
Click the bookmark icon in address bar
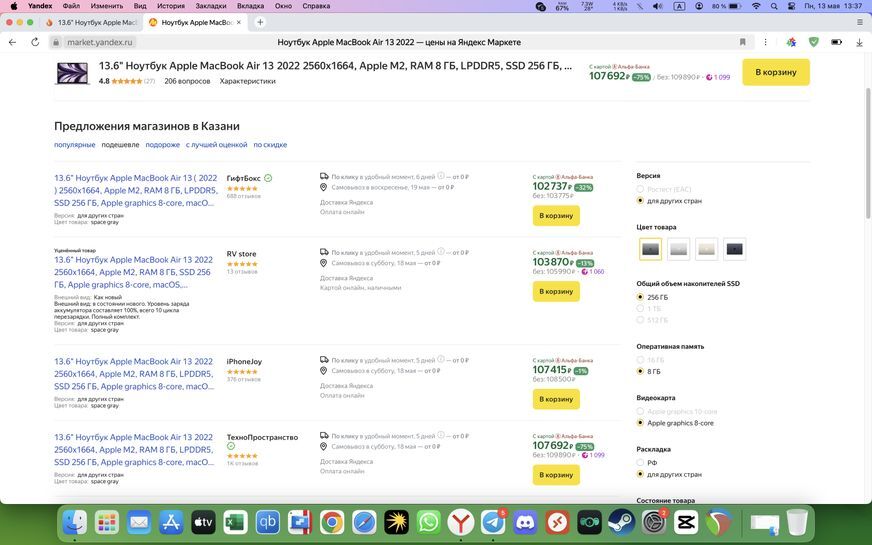pos(742,42)
